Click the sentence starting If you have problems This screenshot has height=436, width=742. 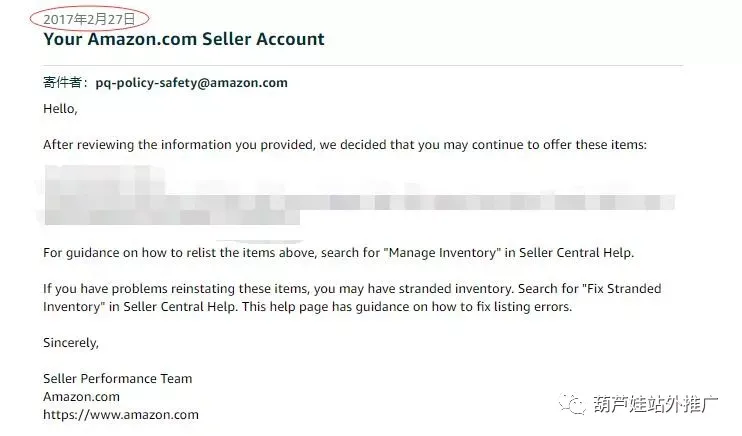pyautogui.click(x=352, y=298)
